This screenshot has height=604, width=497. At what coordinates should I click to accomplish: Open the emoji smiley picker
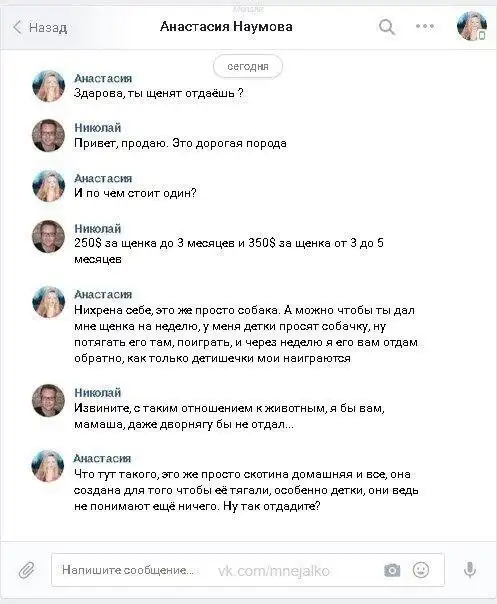click(421, 570)
